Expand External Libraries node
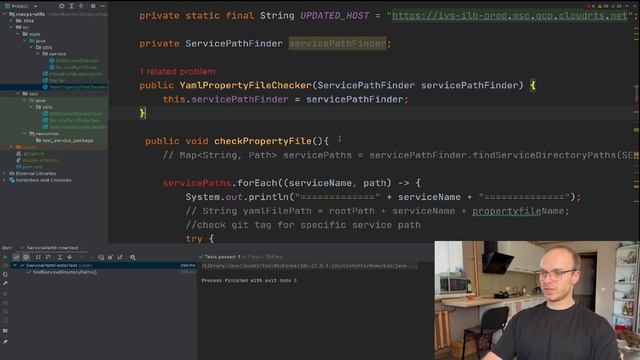Image resolution: width=640 pixels, height=360 pixels. pos(5,173)
